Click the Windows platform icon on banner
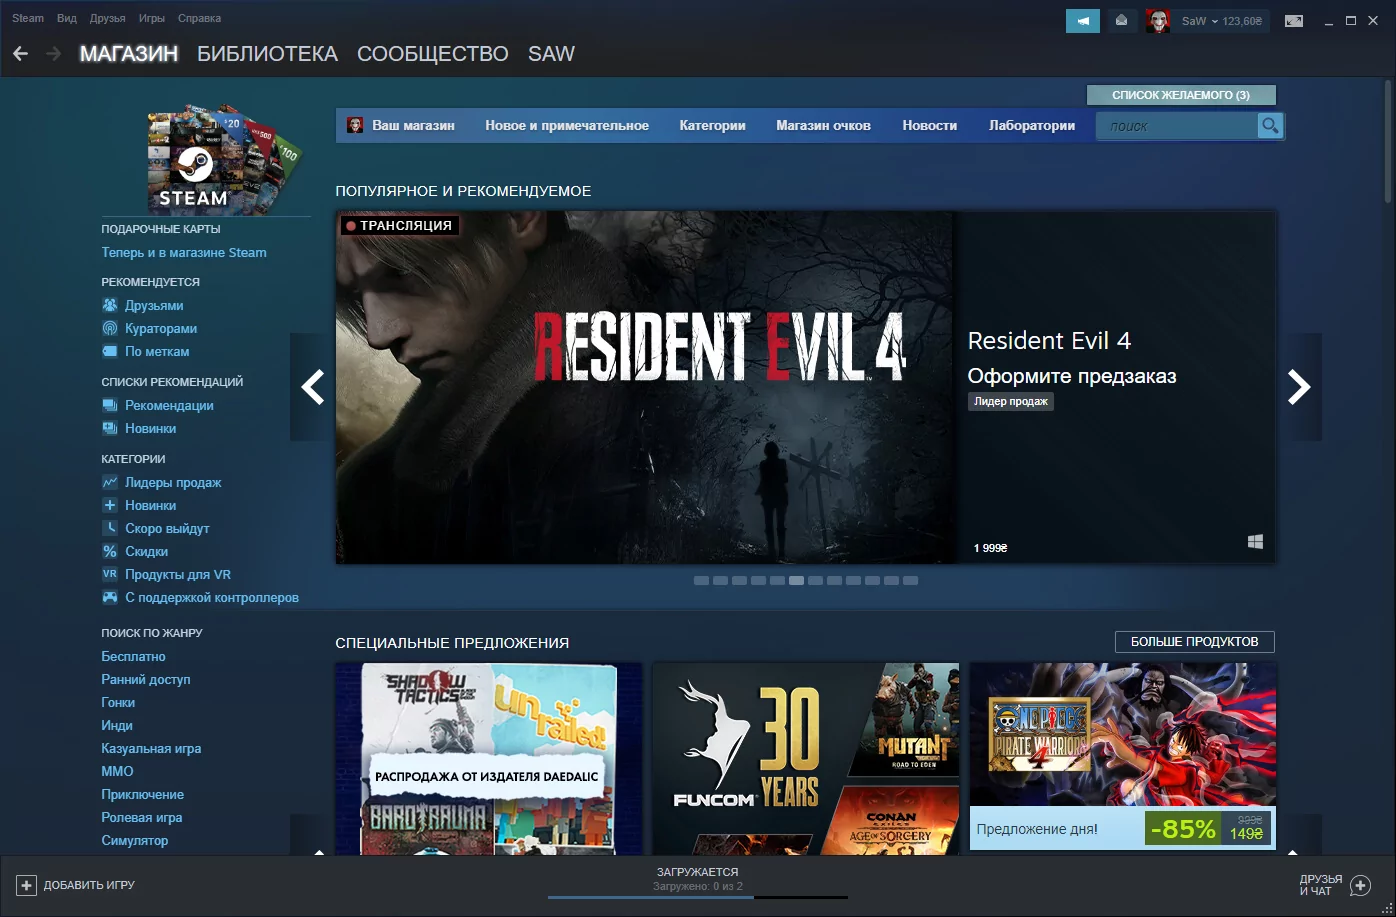The height and width of the screenshot is (917, 1396). click(x=1255, y=542)
